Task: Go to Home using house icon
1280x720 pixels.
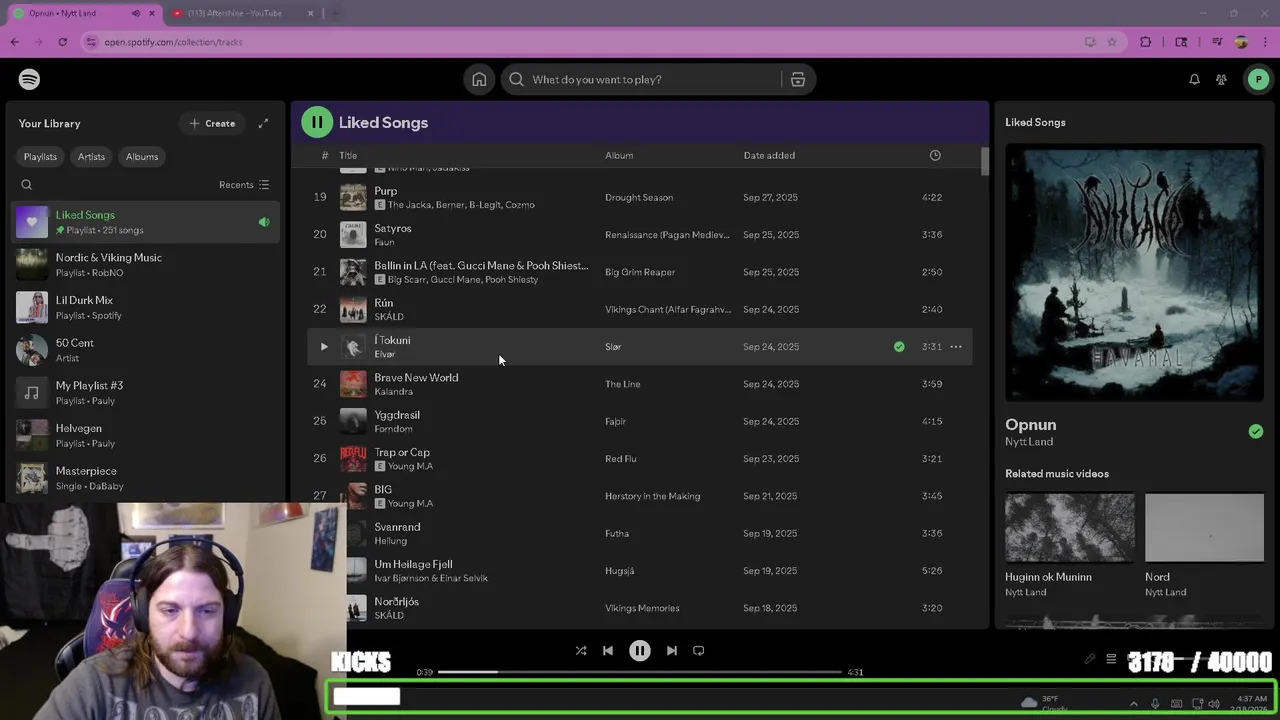Action: pyautogui.click(x=479, y=79)
